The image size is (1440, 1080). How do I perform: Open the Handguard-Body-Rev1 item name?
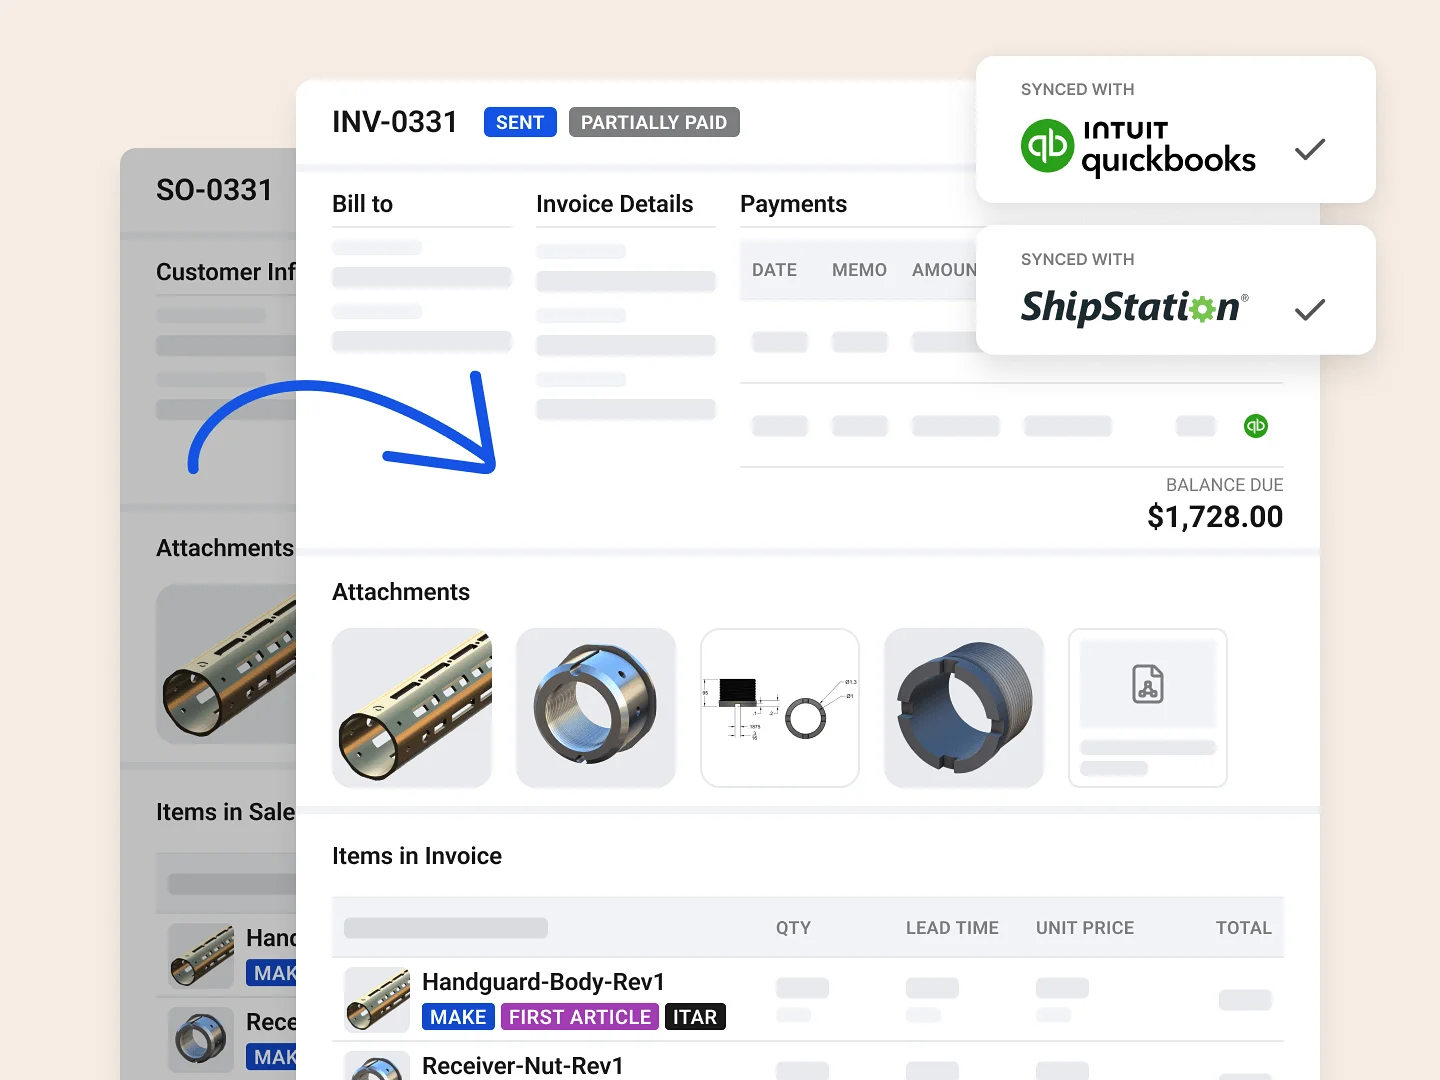pos(544,982)
